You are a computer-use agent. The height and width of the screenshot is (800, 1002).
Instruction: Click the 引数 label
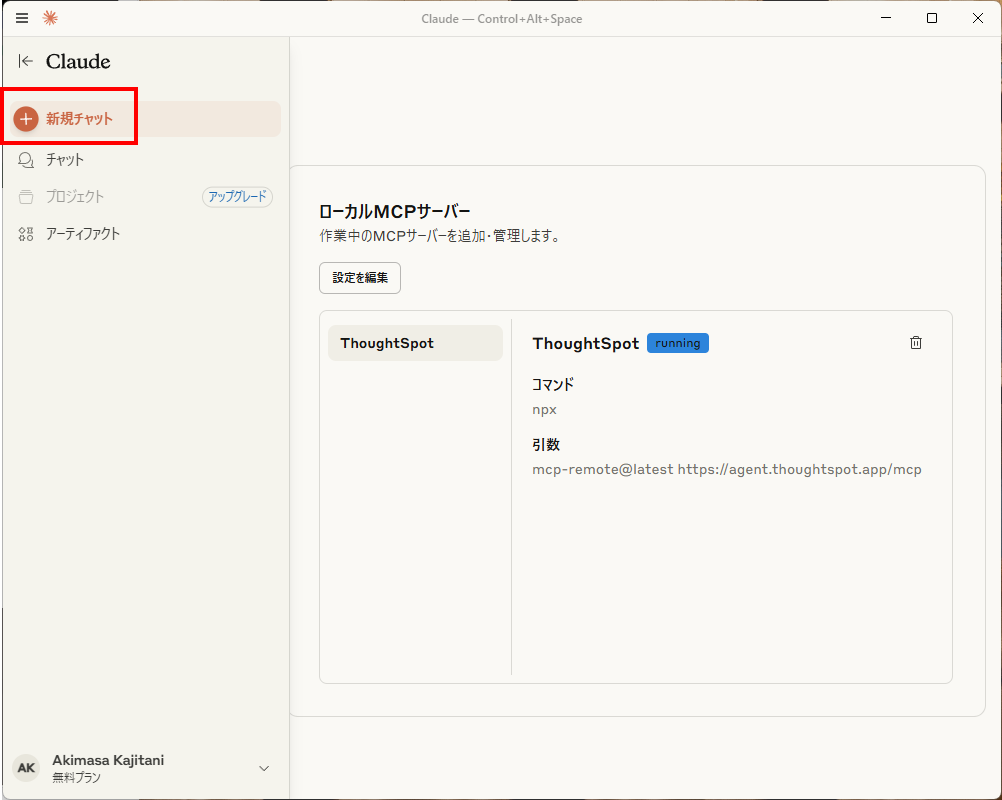point(546,445)
